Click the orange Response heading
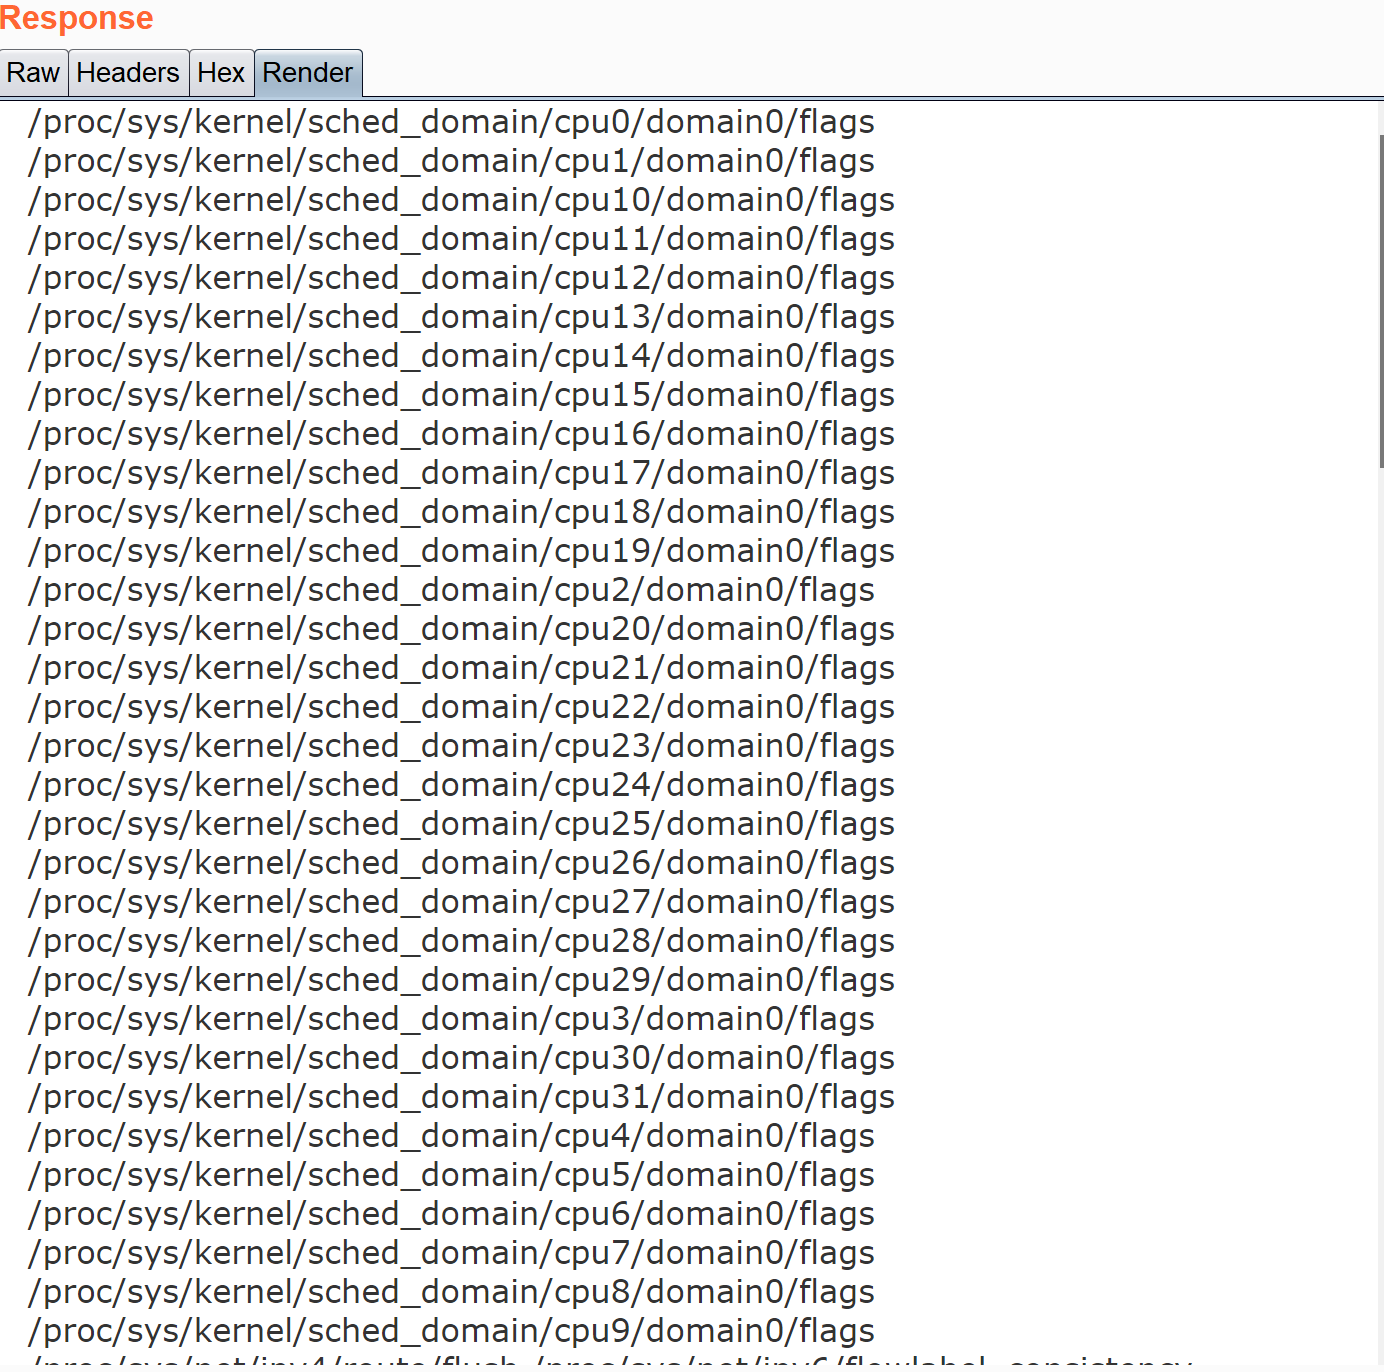This screenshot has width=1384, height=1372. pos(76,18)
